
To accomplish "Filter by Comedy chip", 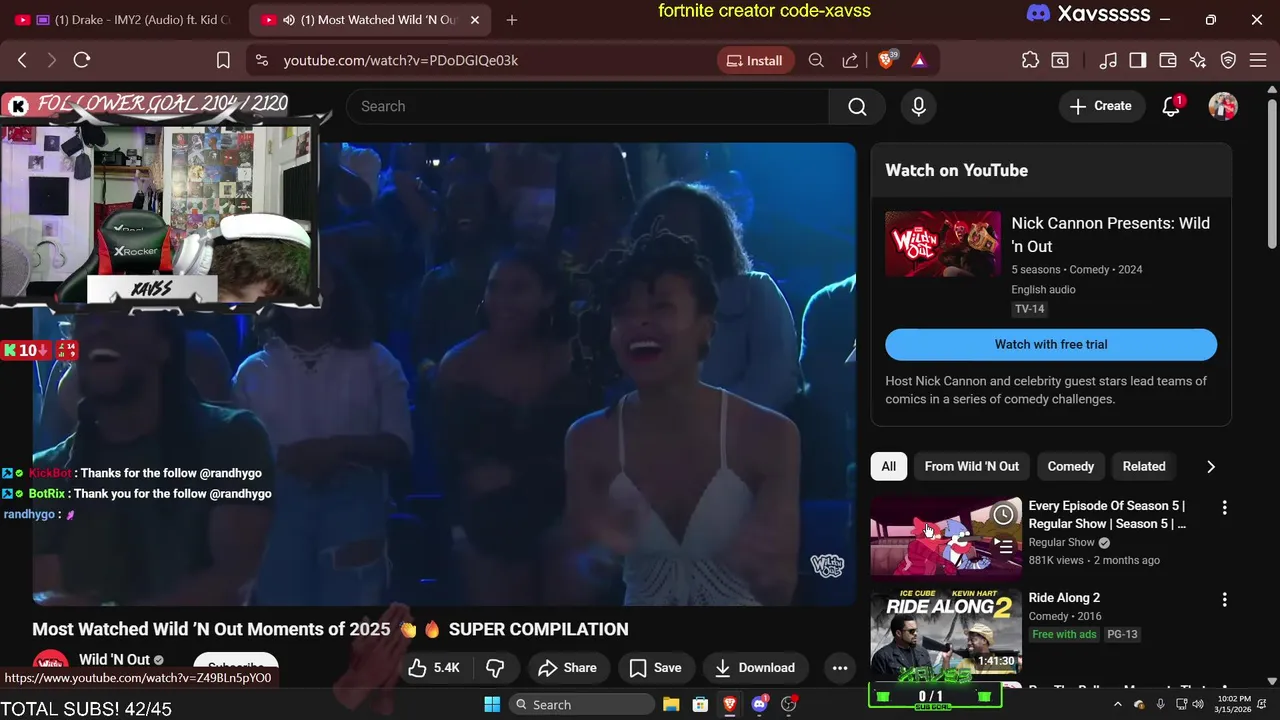I will [x=1070, y=466].
